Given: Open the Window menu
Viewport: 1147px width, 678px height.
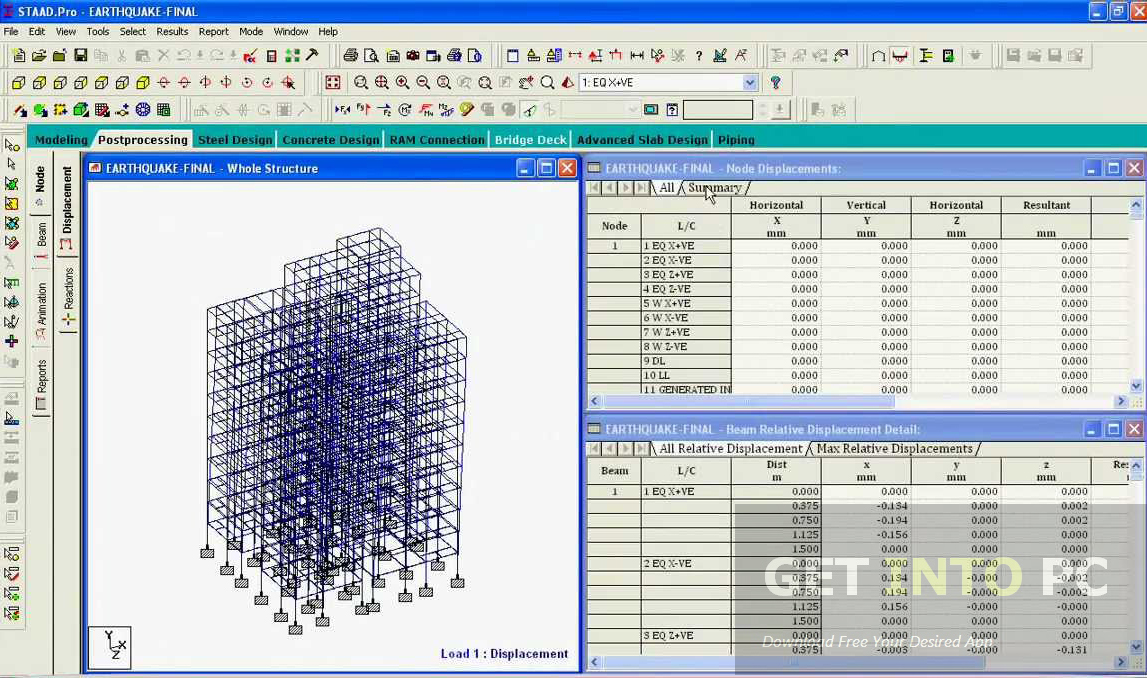Looking at the screenshot, I should coord(290,31).
